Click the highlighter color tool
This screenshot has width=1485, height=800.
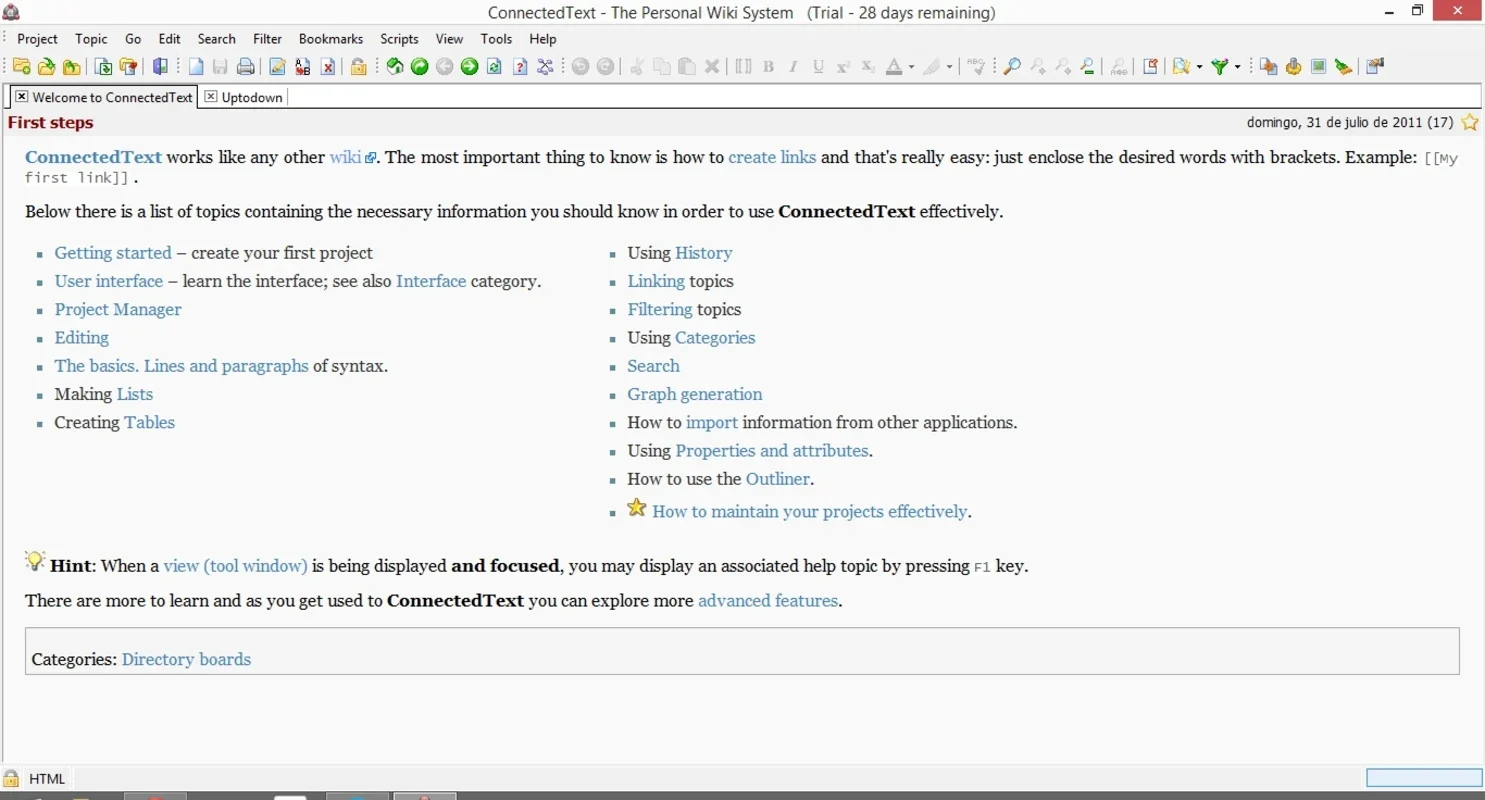pyautogui.click(x=933, y=67)
